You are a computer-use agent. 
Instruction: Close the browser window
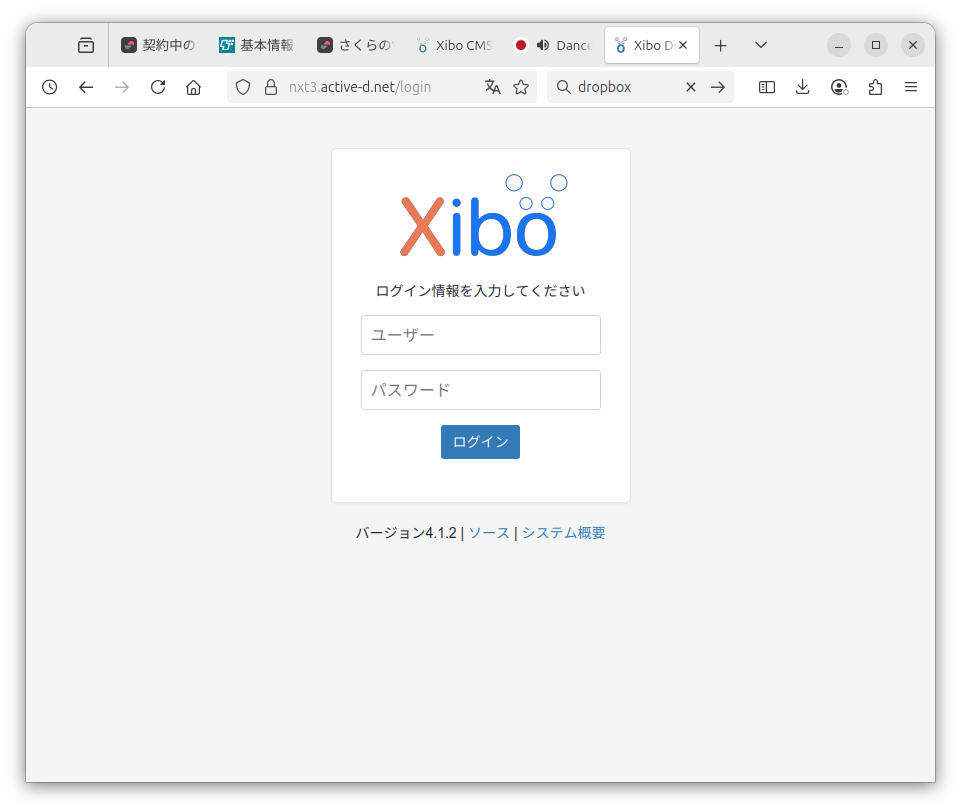pyautogui.click(x=913, y=45)
